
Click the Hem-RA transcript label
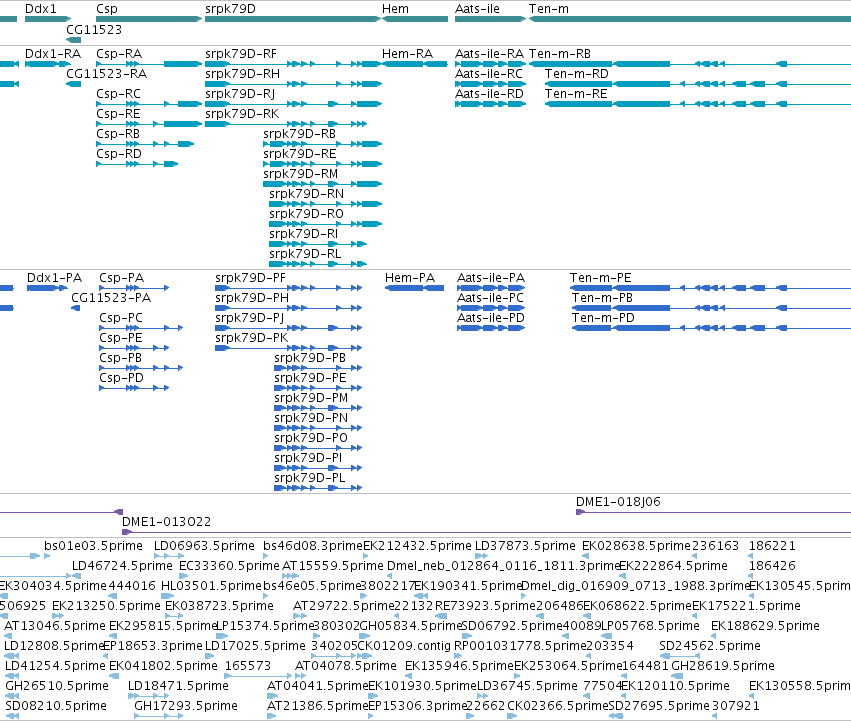click(408, 54)
